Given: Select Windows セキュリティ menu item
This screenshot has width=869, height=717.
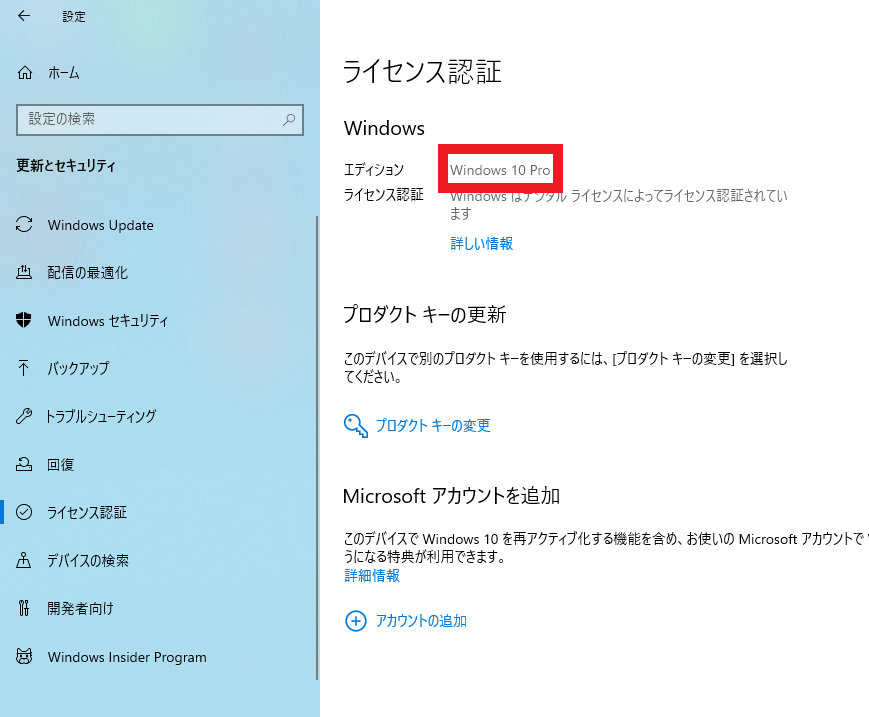Looking at the screenshot, I should [x=108, y=321].
